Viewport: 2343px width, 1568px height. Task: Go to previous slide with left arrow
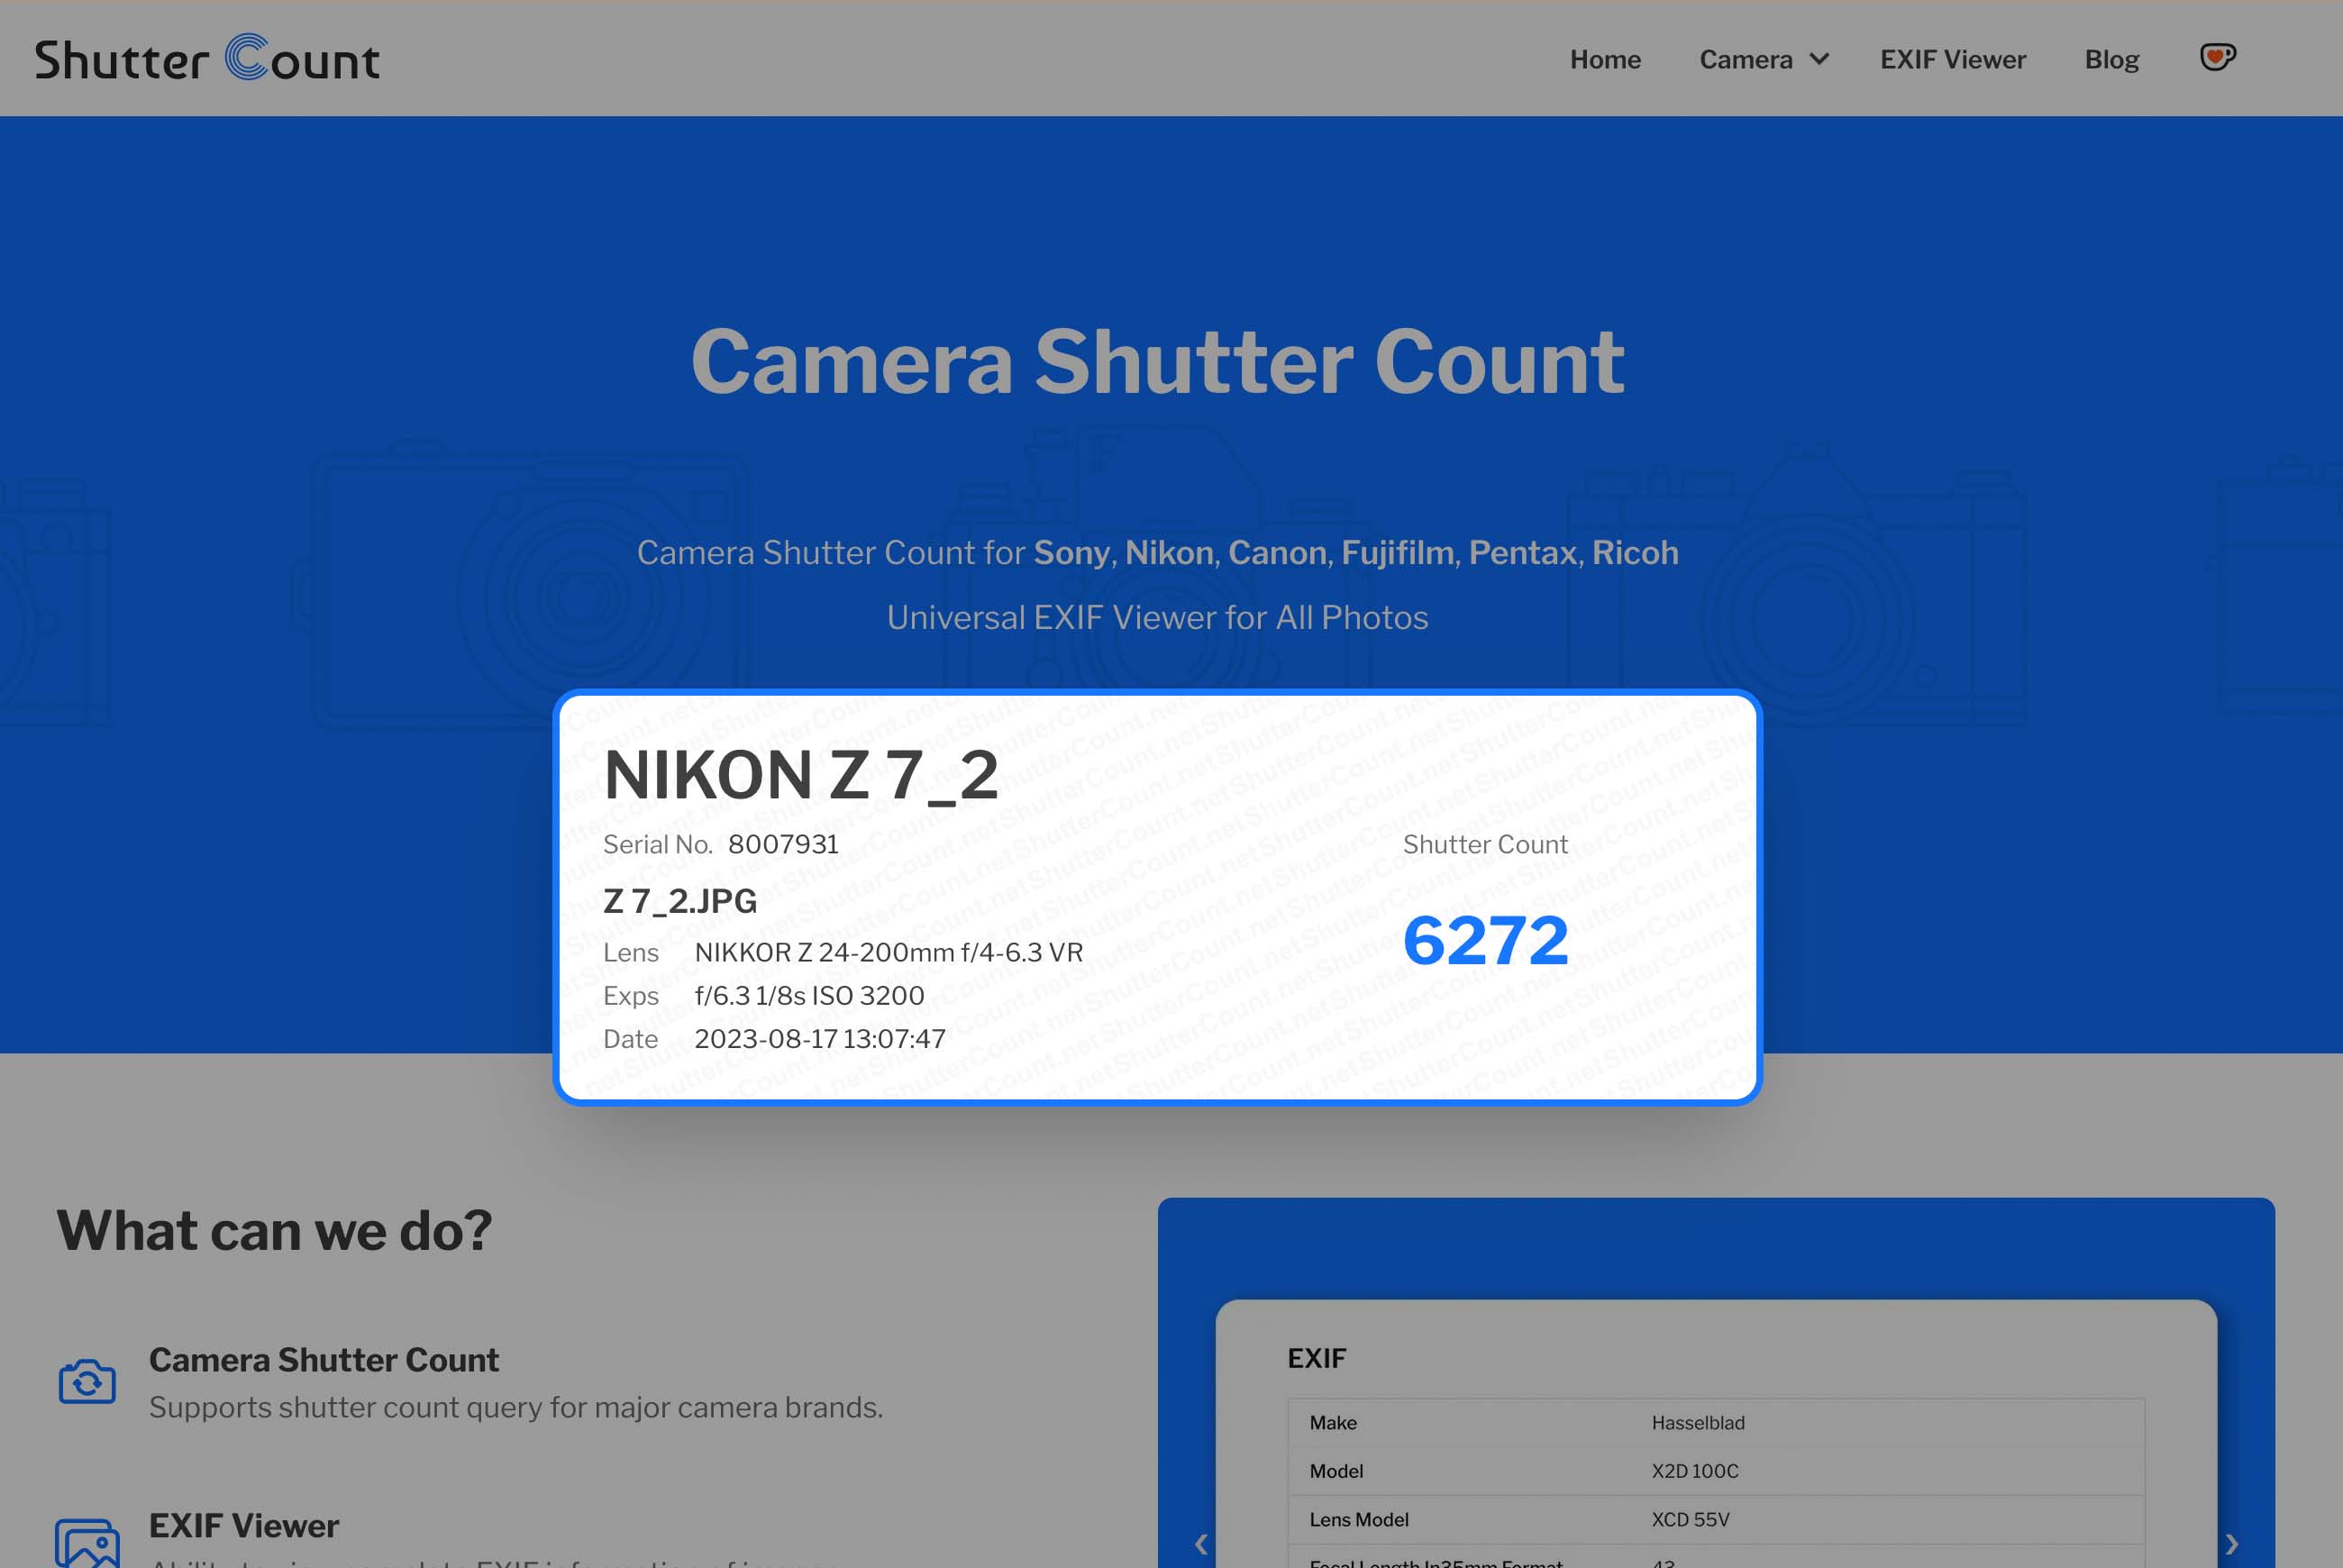tap(1201, 1544)
